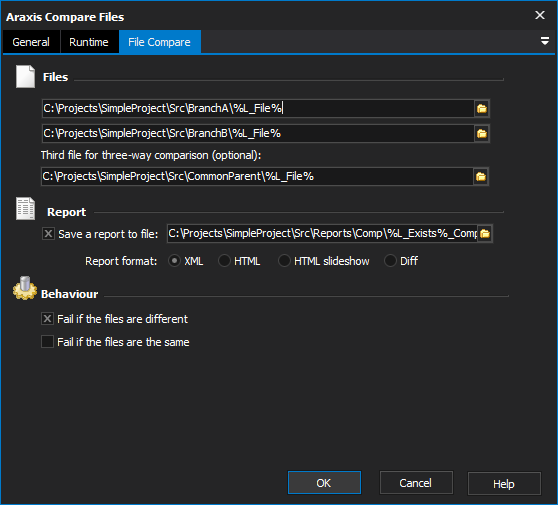Open Help for this action
Image resolution: width=558 pixels, height=505 pixels.
[504, 484]
